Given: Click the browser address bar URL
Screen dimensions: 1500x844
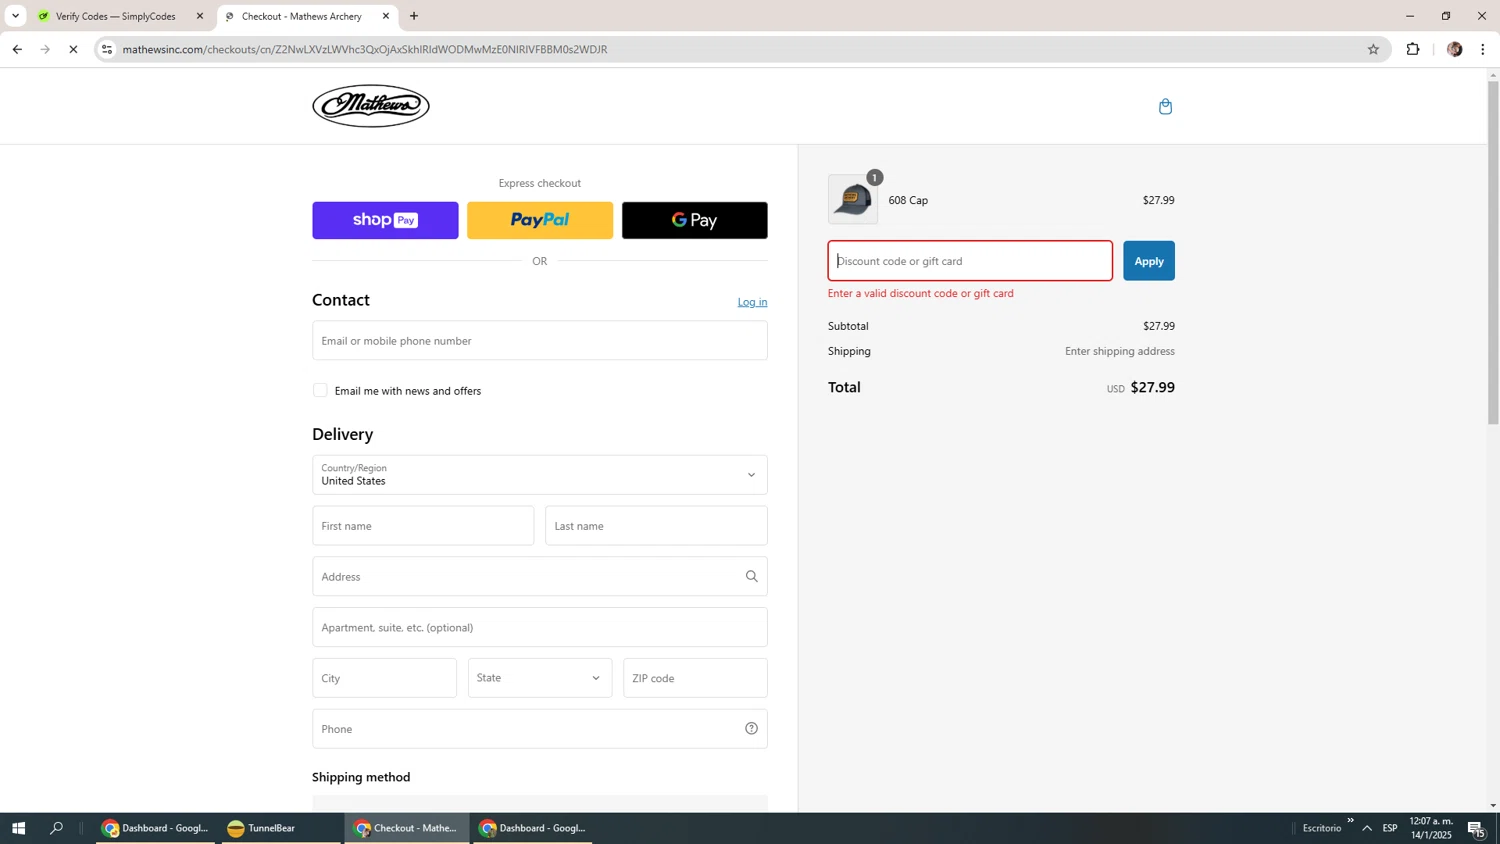Looking at the screenshot, I should click(x=365, y=49).
